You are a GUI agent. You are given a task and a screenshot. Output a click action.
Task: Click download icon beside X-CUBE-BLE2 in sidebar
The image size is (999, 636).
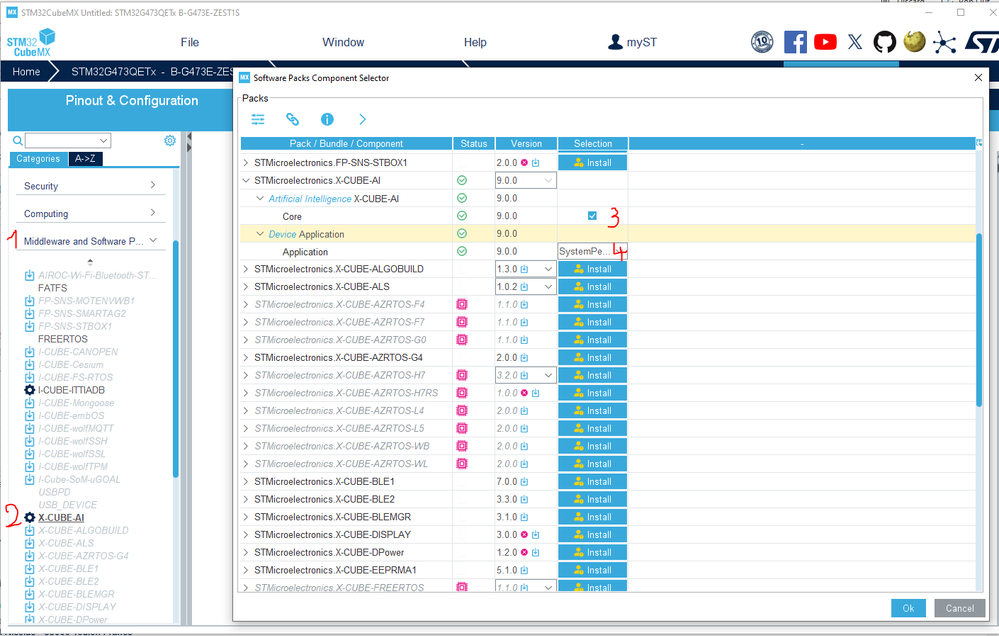(x=29, y=581)
